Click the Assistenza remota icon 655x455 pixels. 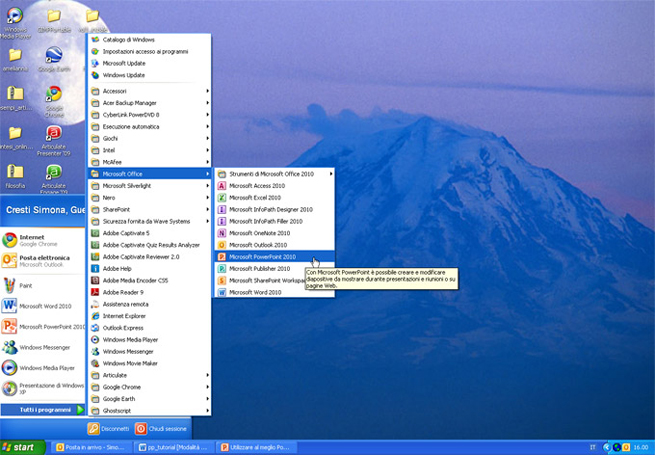click(95, 304)
